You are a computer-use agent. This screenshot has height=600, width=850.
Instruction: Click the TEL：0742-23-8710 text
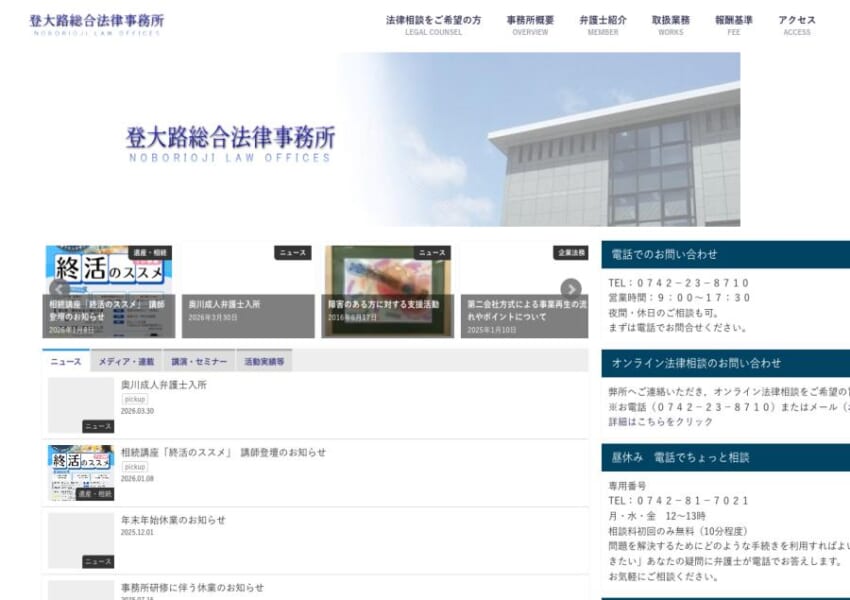(678, 283)
